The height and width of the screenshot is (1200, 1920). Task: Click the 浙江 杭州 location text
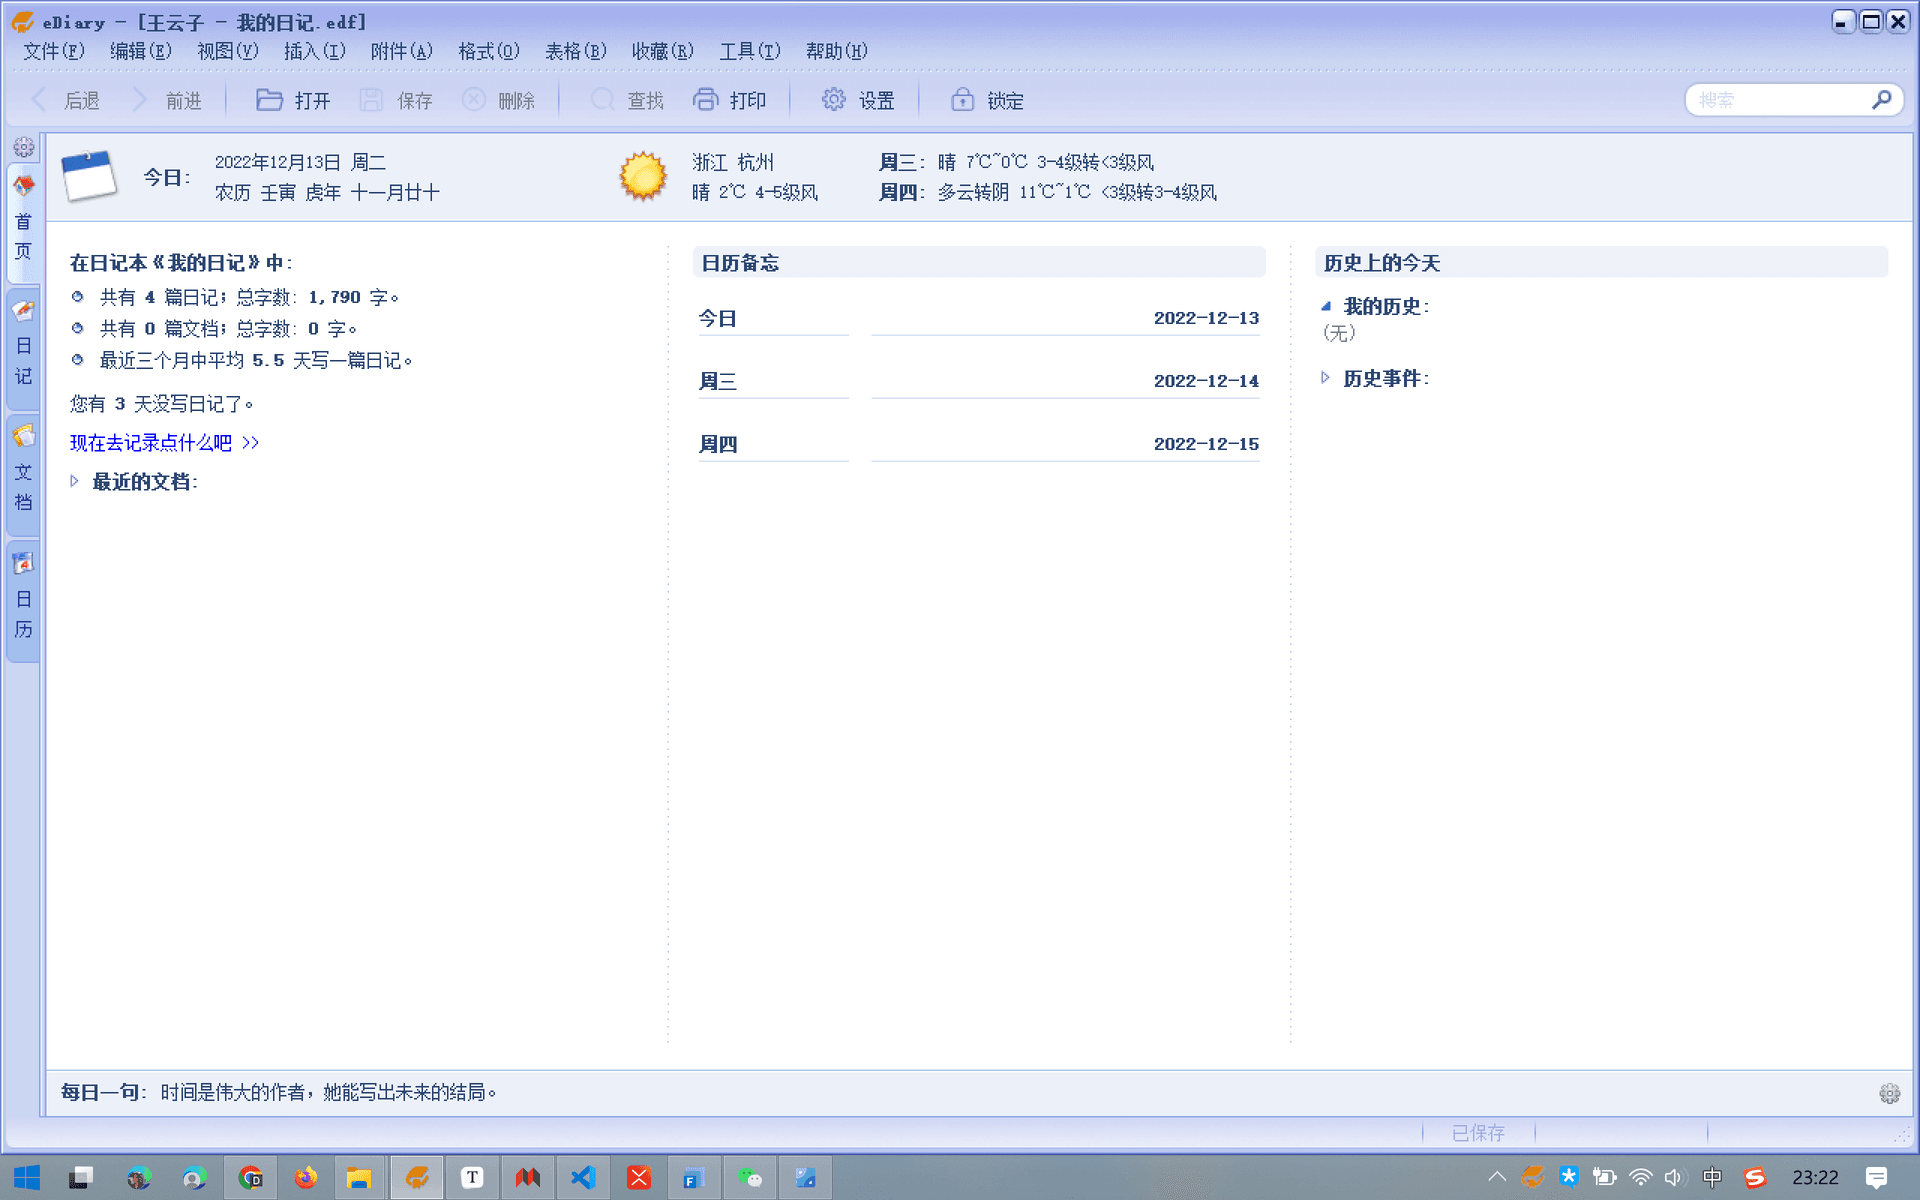733,162
